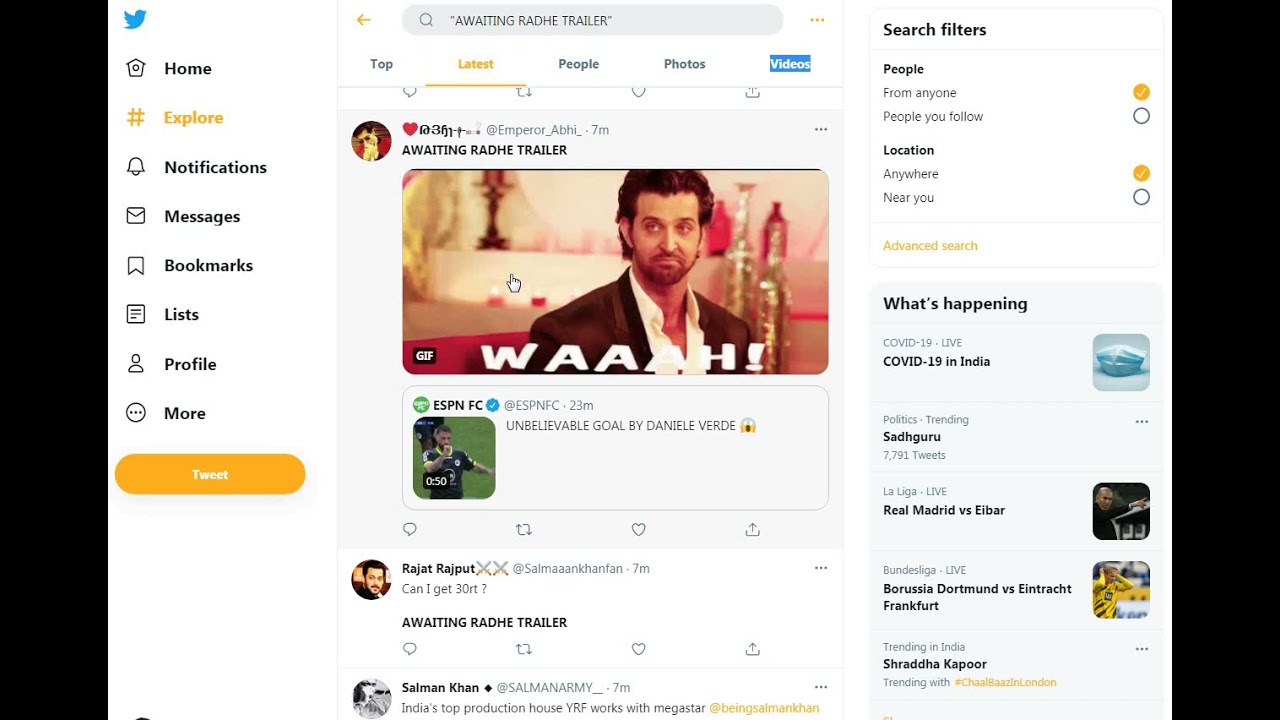The height and width of the screenshot is (720, 1280).
Task: Share Rajat Rajput's tweet
Action: point(753,649)
